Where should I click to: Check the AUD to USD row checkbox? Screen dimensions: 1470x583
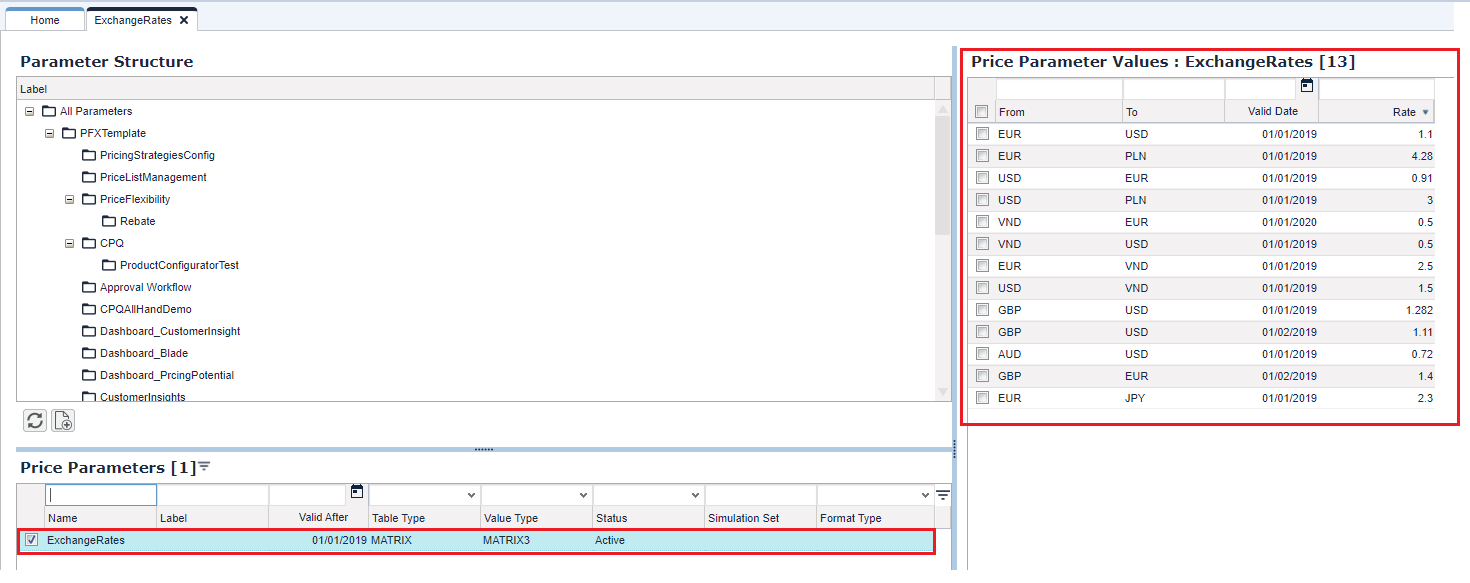[982, 354]
